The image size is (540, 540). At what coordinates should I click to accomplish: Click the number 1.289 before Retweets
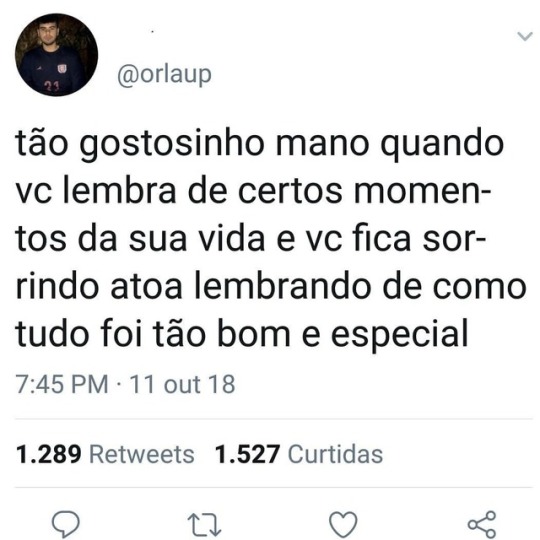click(49, 454)
